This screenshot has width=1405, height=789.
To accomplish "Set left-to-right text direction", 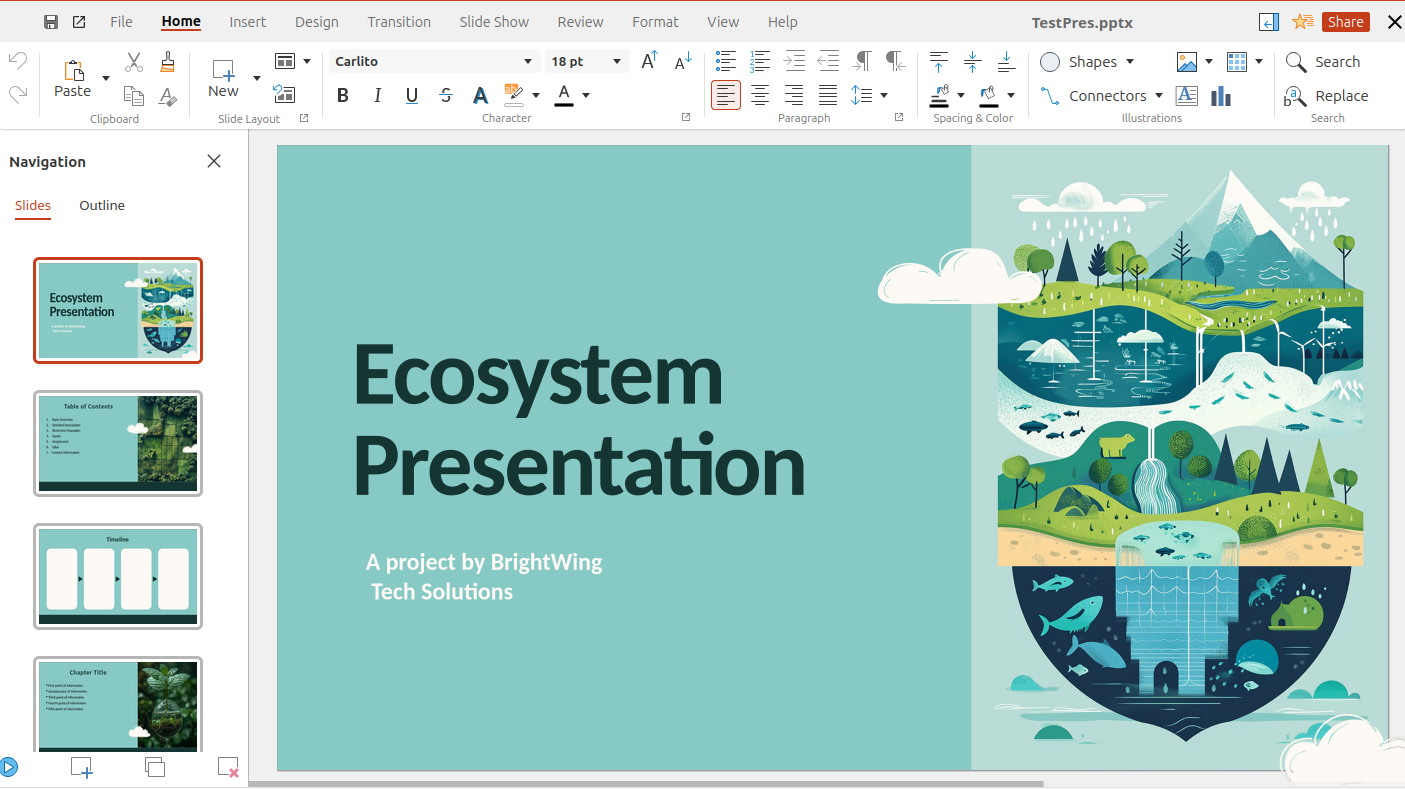I will pos(861,61).
